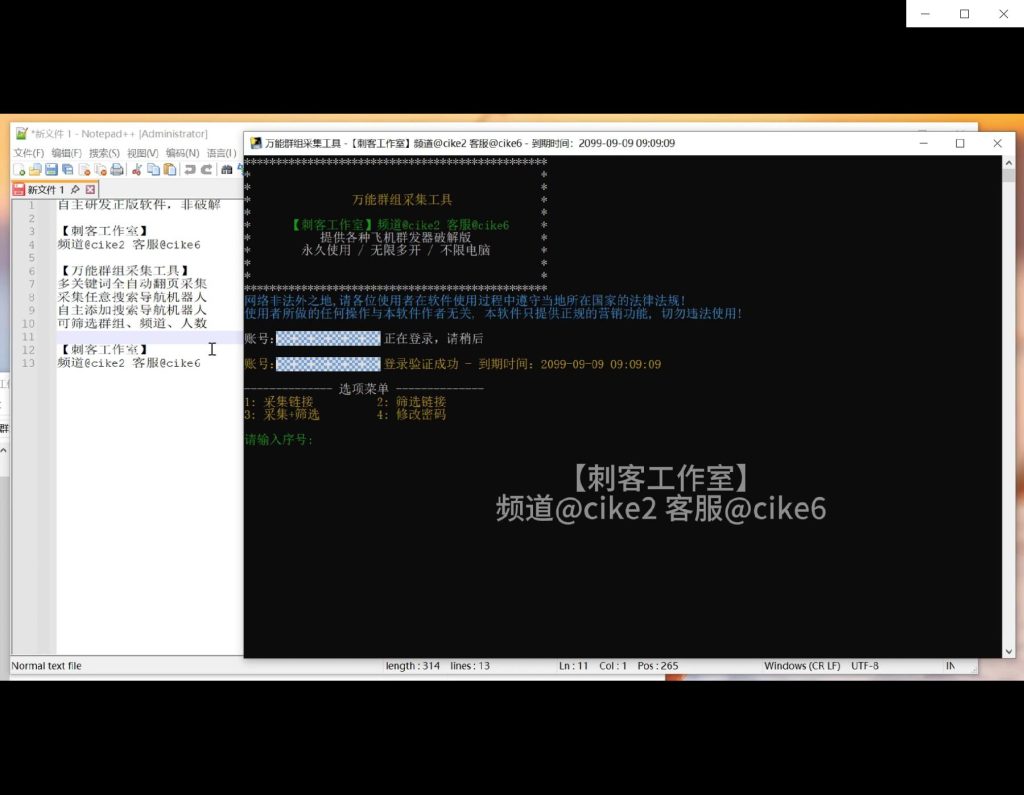Click the console scrollbar down arrow
Screen dimensions: 1024x795
pyautogui.click(x=1009, y=651)
